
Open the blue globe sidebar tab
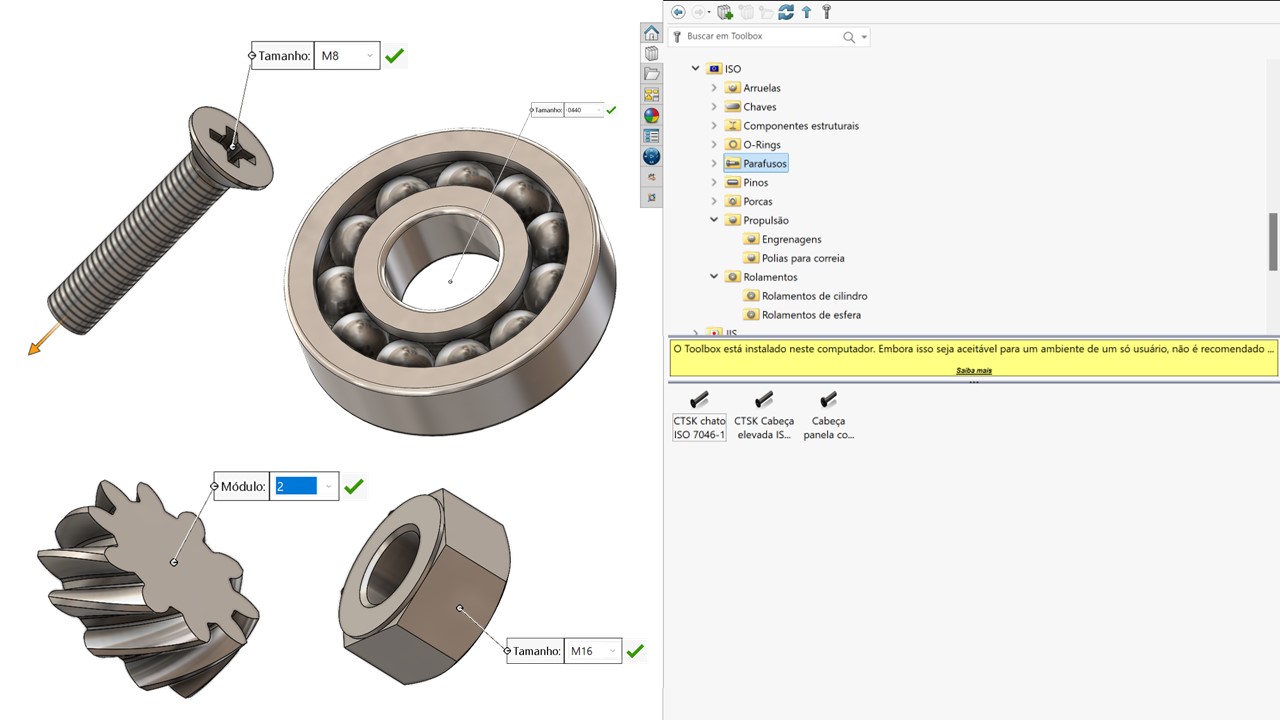[x=651, y=157]
